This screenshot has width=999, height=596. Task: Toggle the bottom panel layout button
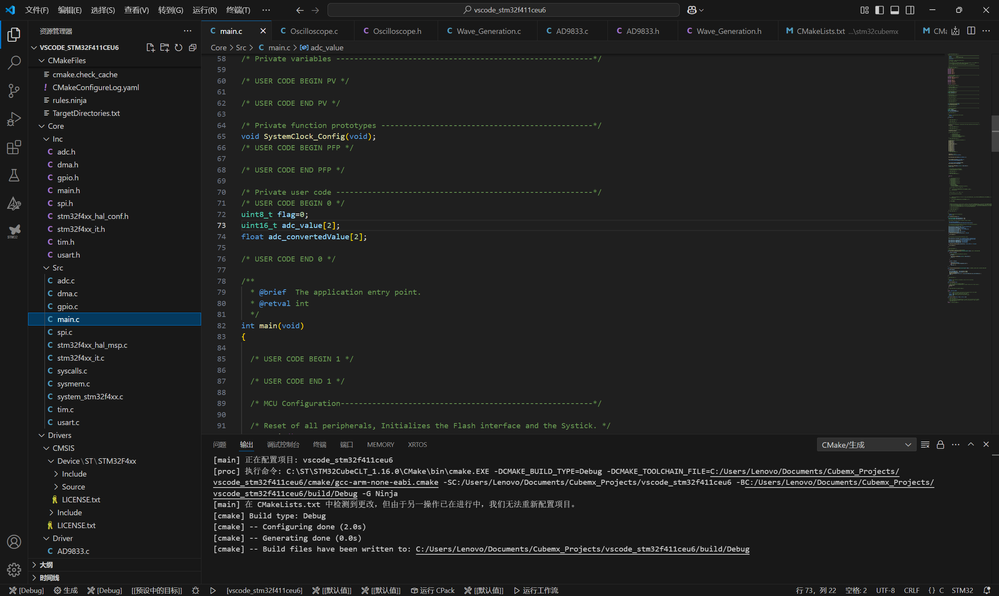tap(894, 10)
